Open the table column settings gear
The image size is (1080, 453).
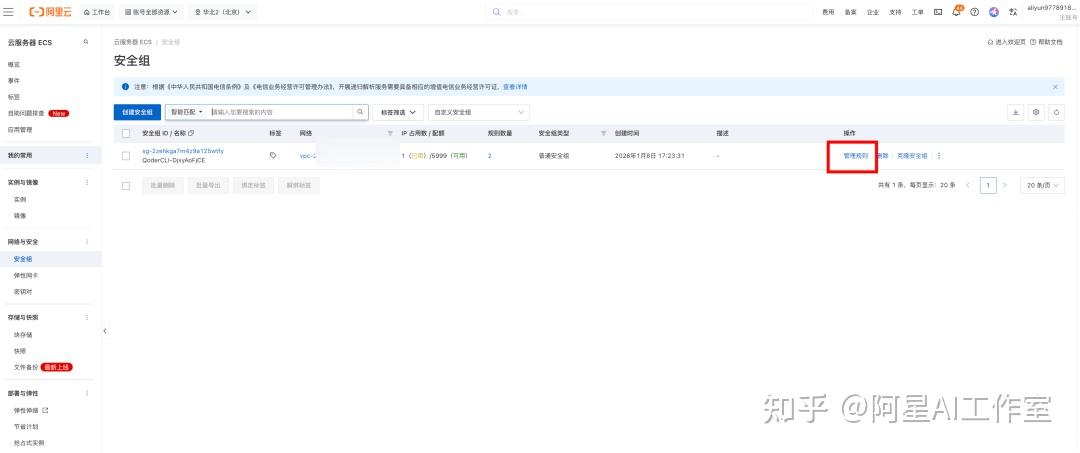(x=1036, y=112)
